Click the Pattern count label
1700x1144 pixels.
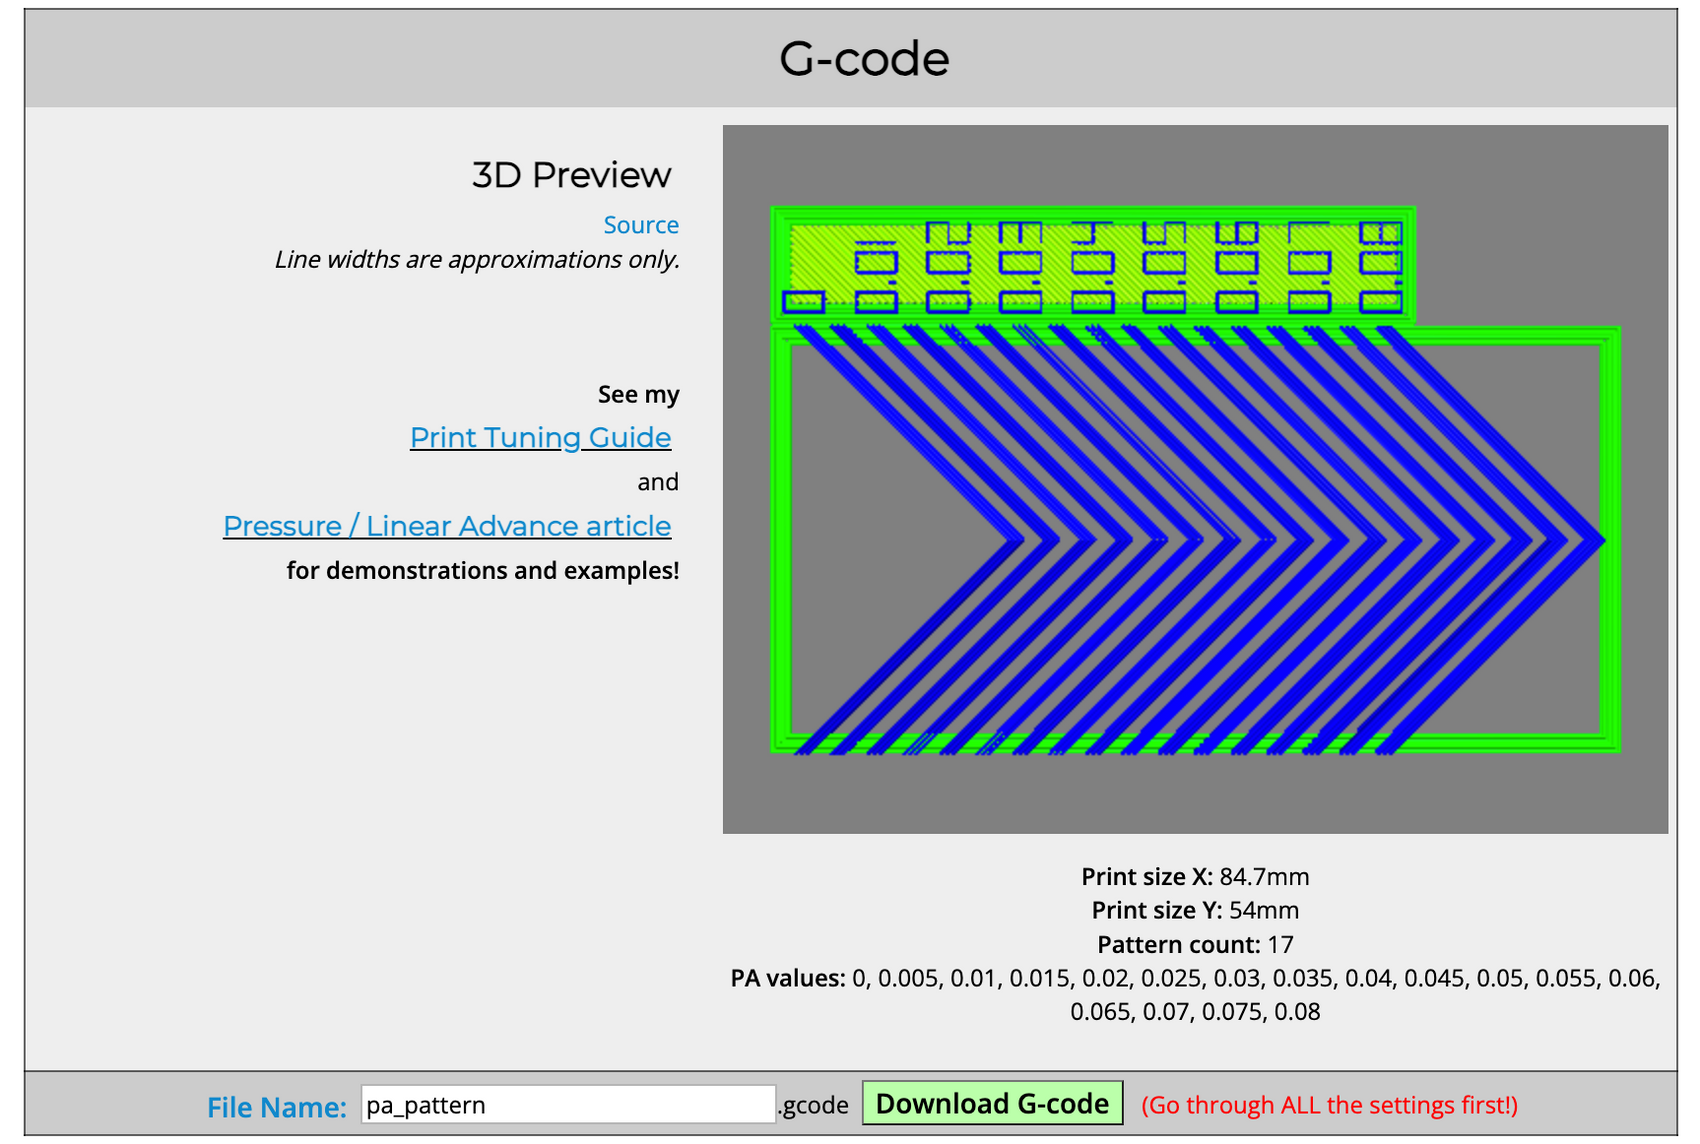click(x=1177, y=944)
